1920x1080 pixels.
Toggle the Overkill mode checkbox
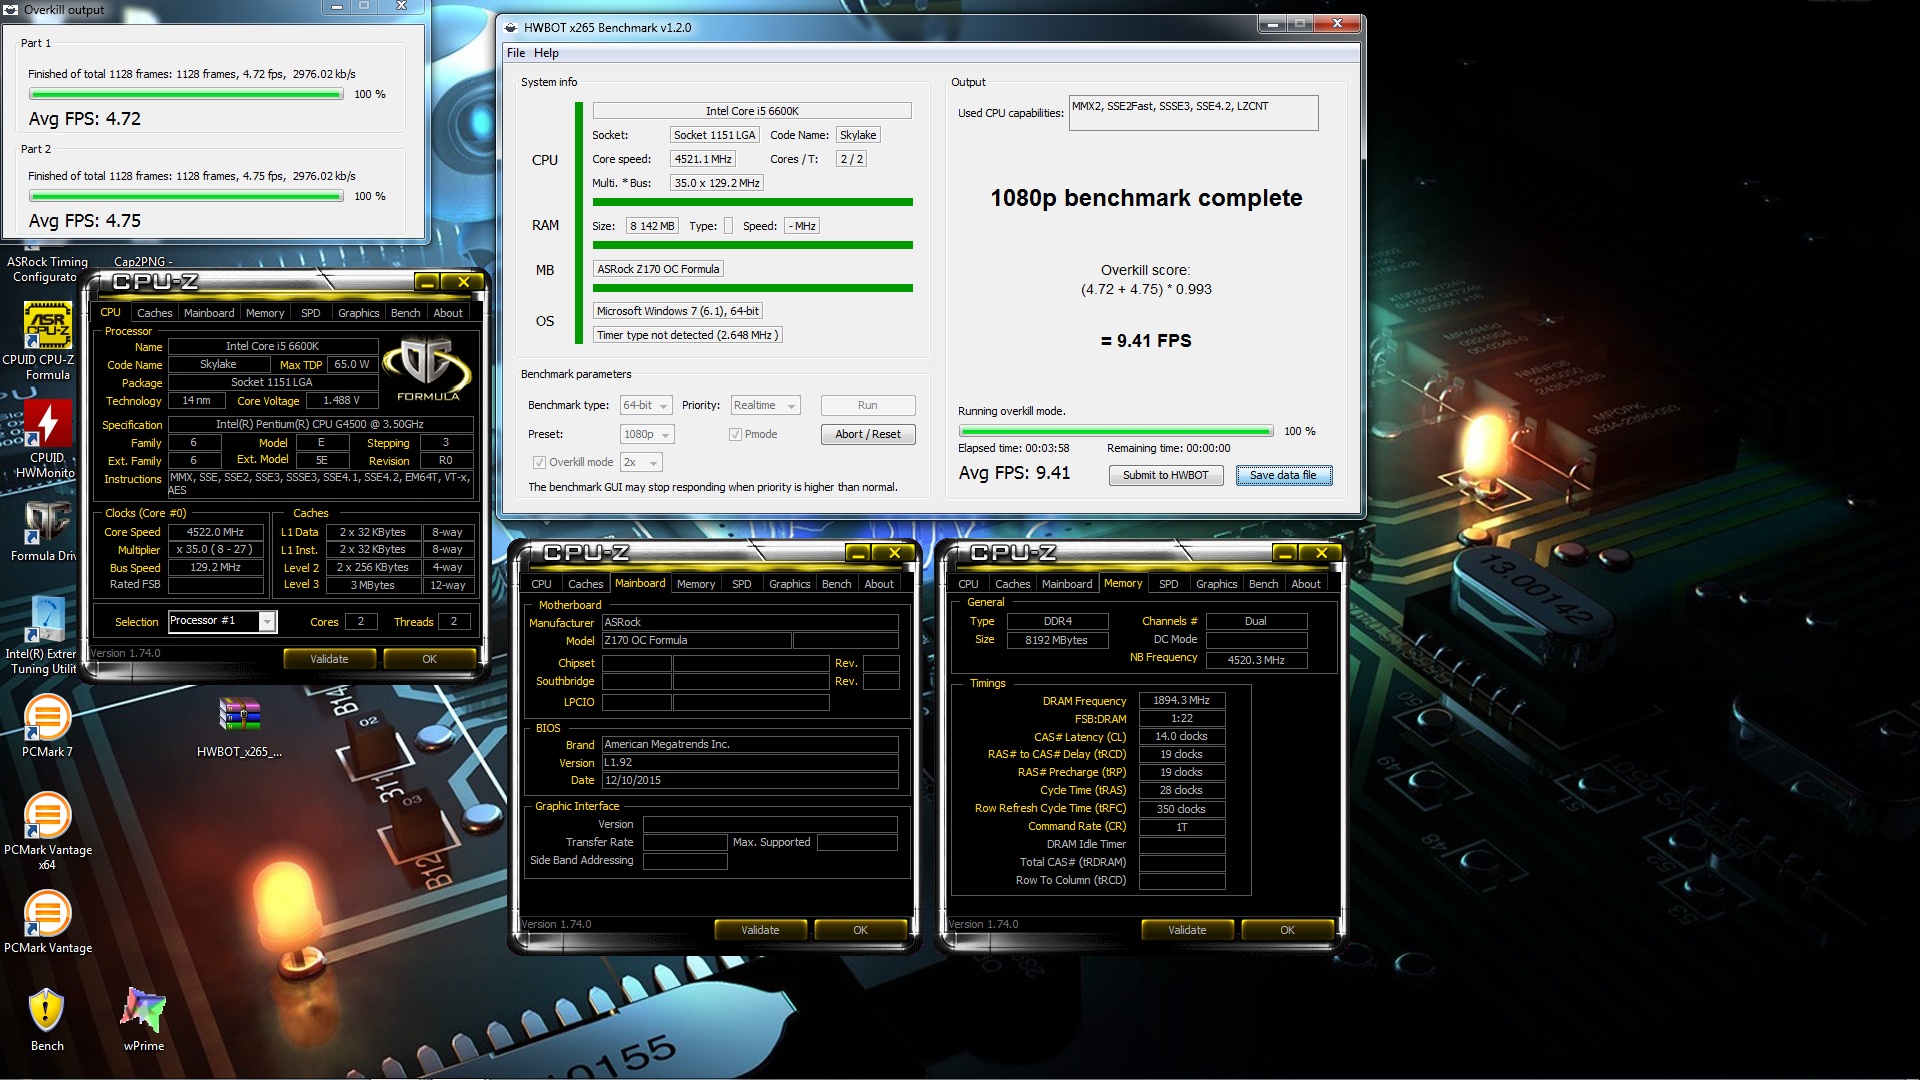point(539,463)
